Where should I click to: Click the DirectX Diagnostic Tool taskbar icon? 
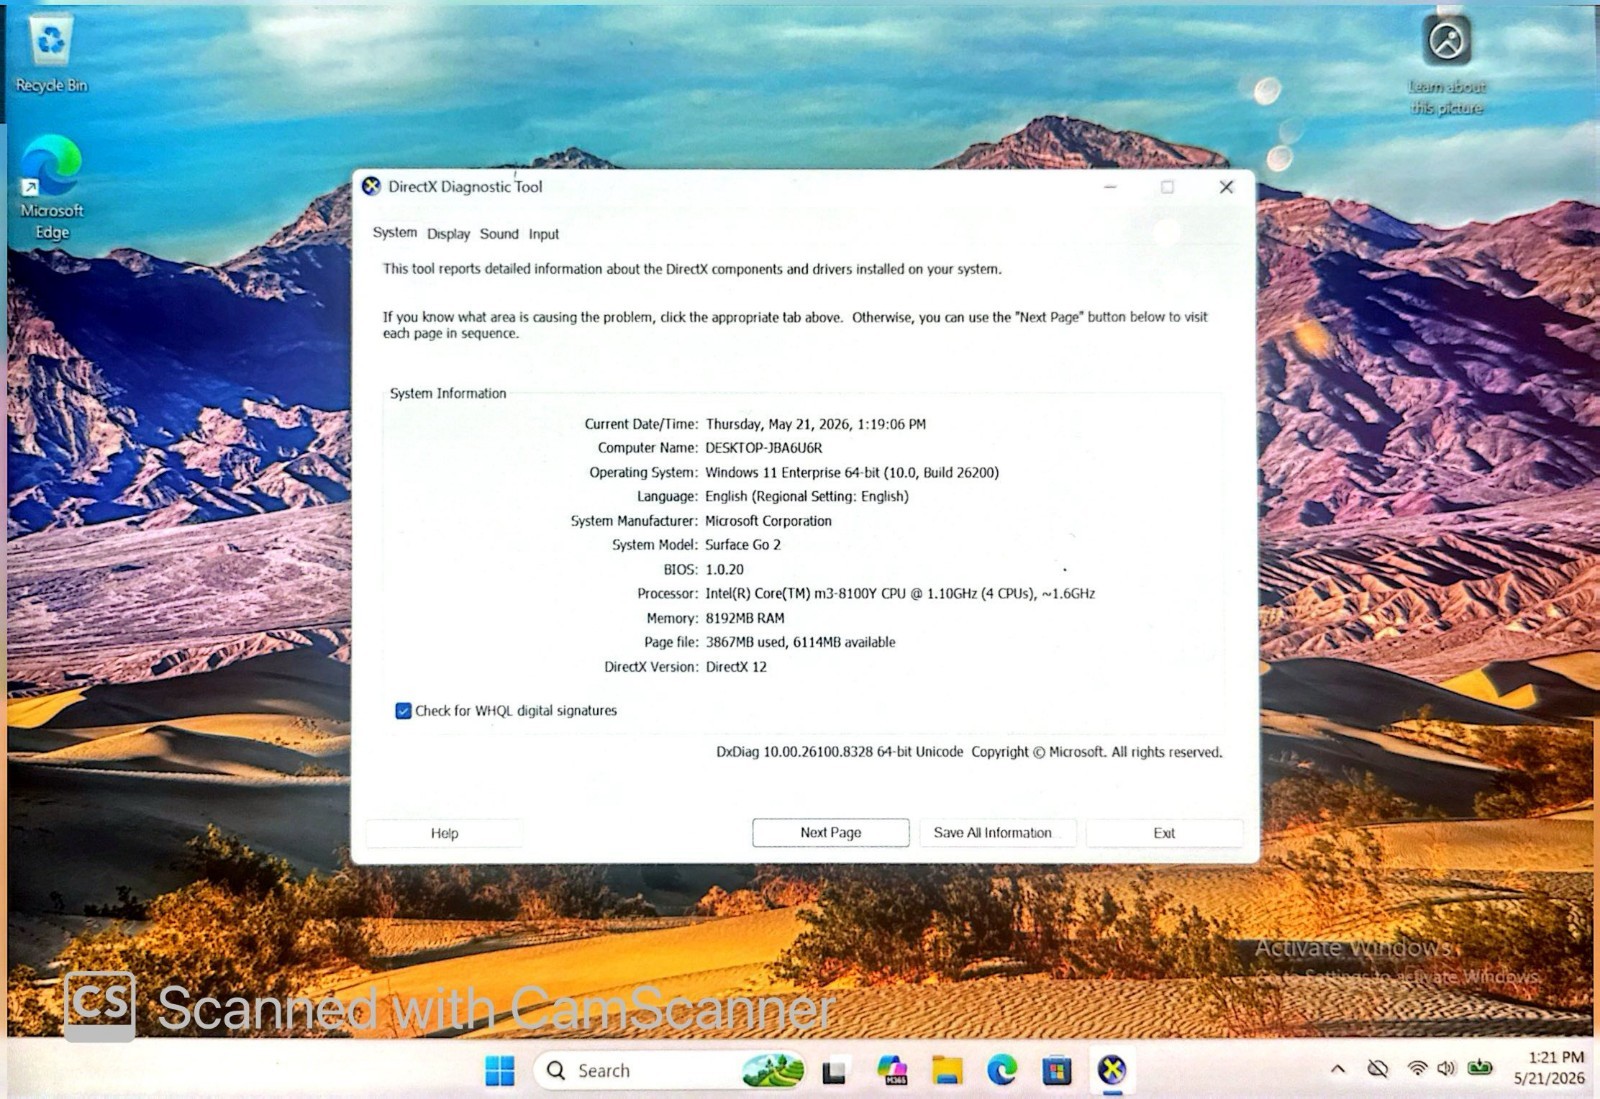click(x=1111, y=1071)
